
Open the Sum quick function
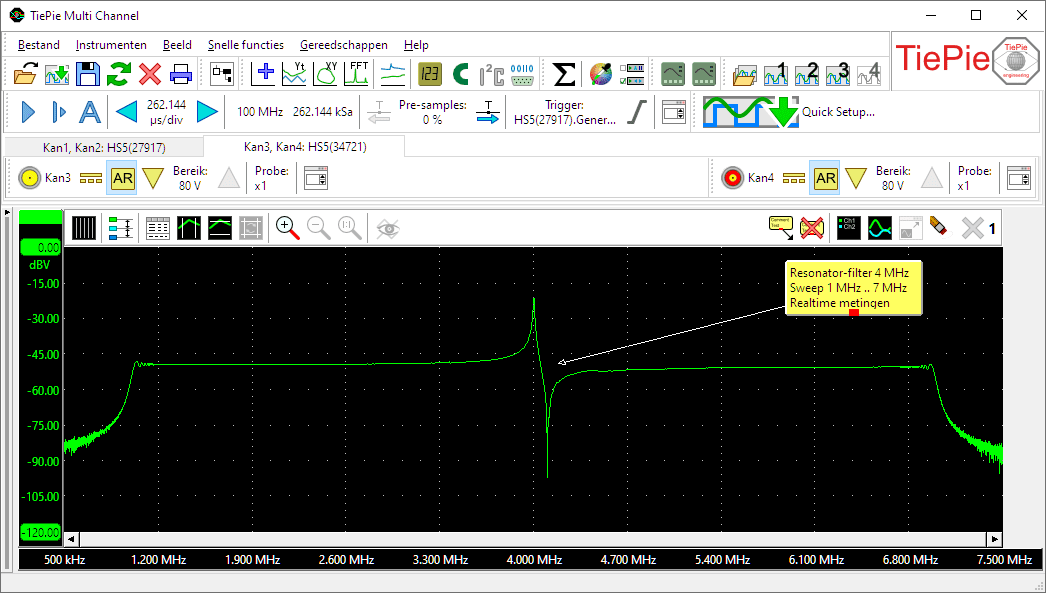(565, 73)
